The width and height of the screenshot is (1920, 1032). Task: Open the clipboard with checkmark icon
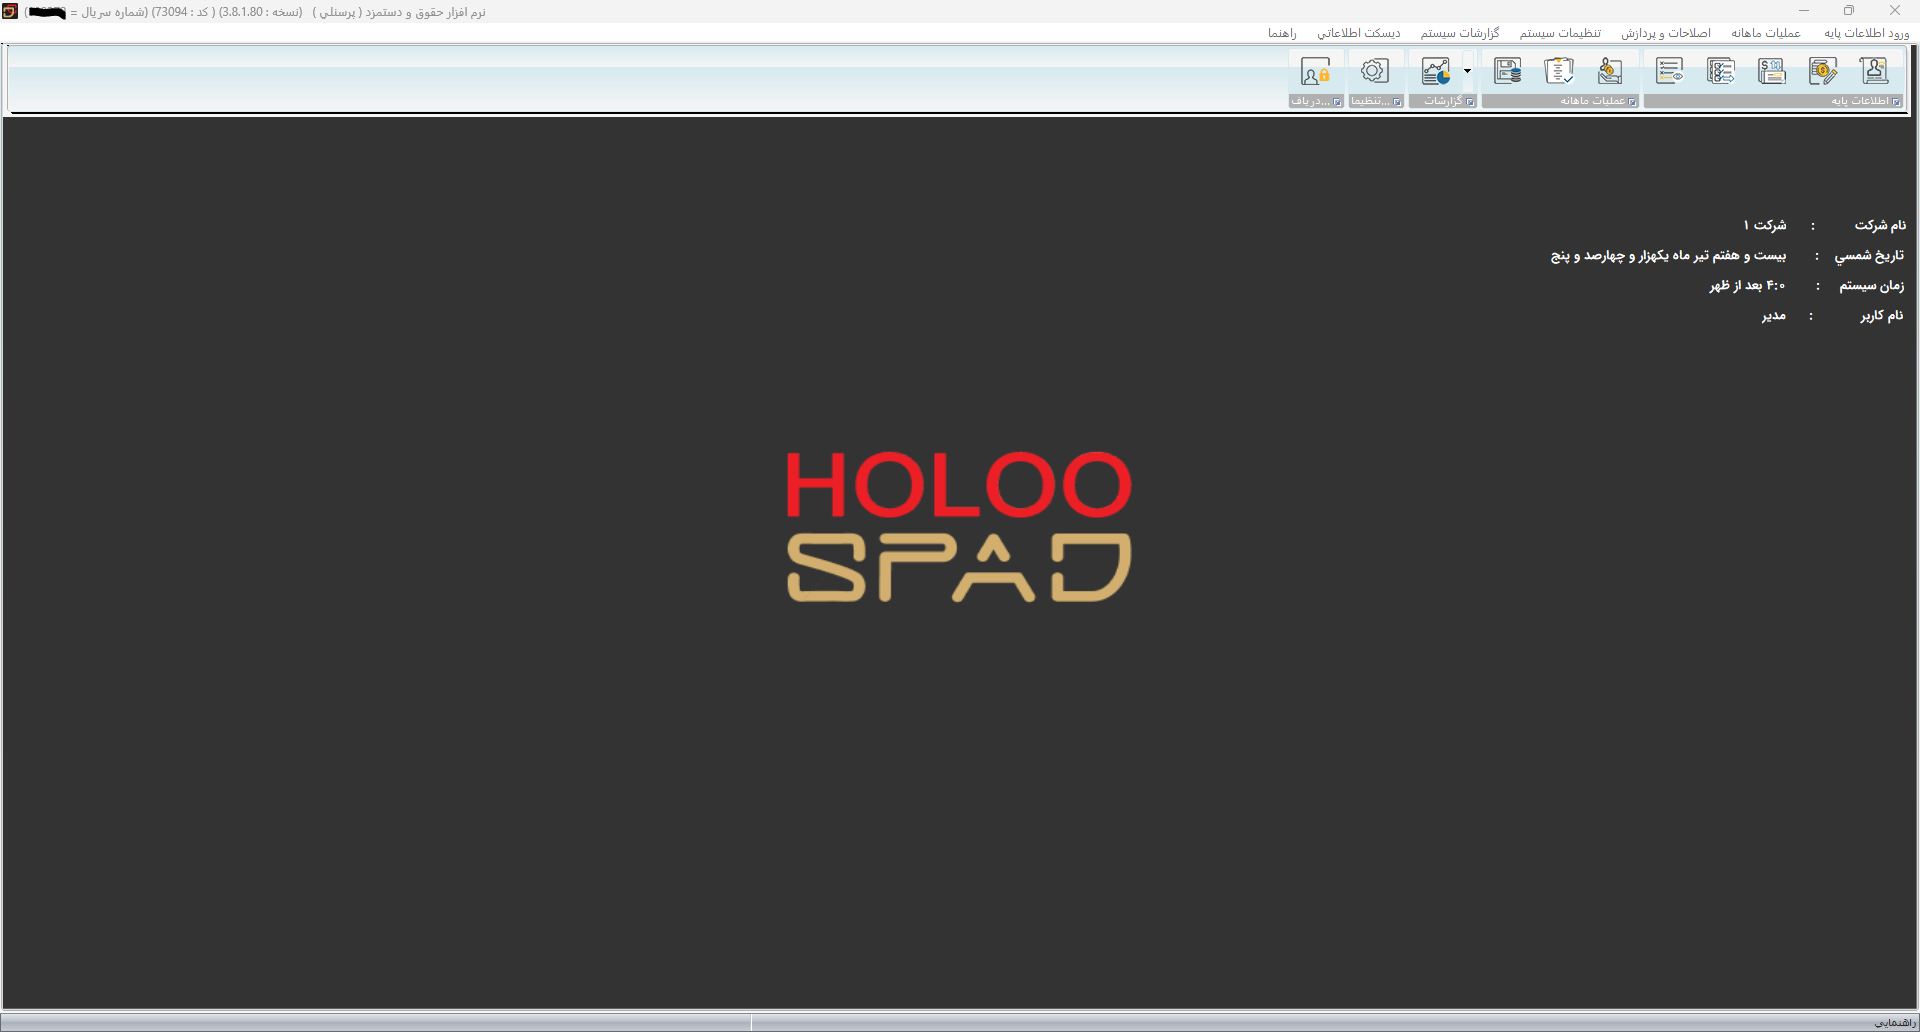1559,71
